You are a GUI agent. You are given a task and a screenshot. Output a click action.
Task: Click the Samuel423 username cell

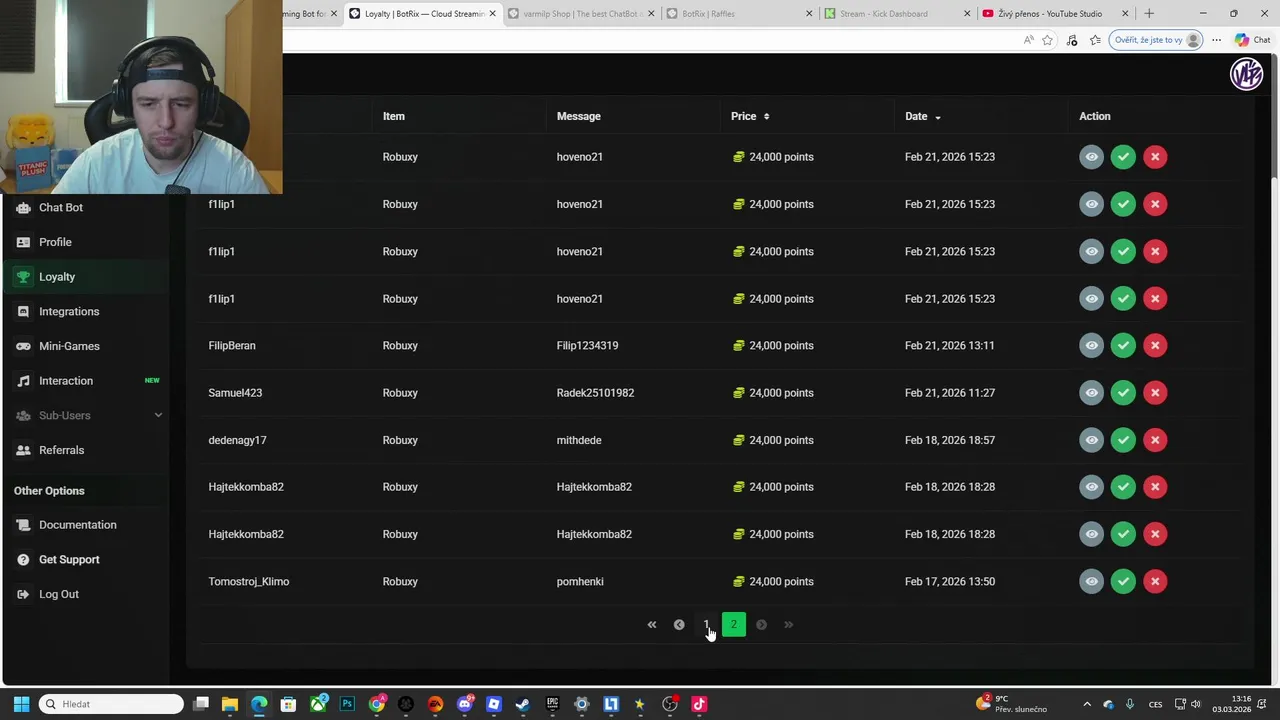coord(235,392)
